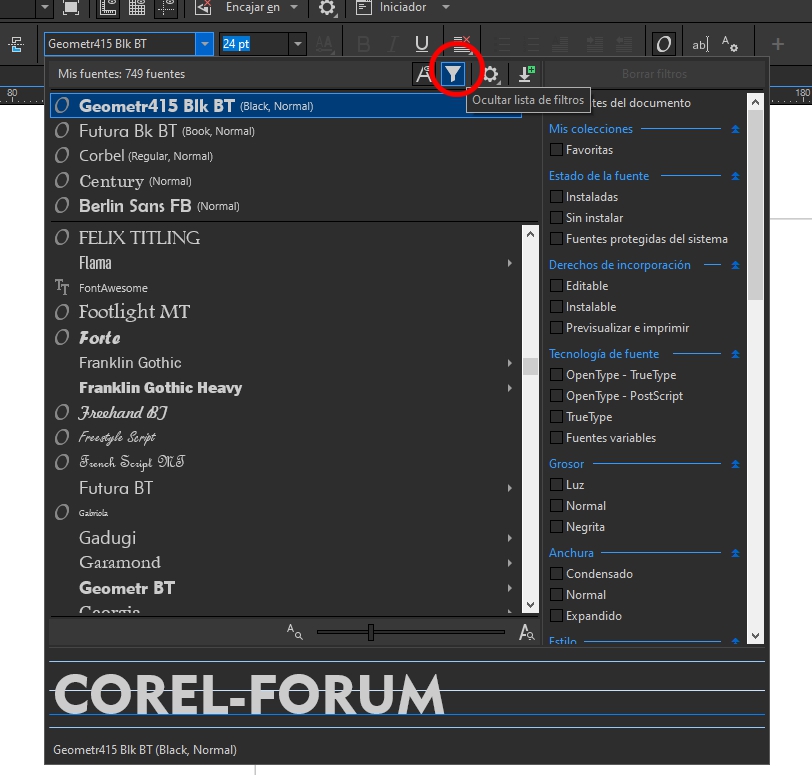812x775 pixels.
Task: Choose the Forte font
Action: tap(286, 338)
